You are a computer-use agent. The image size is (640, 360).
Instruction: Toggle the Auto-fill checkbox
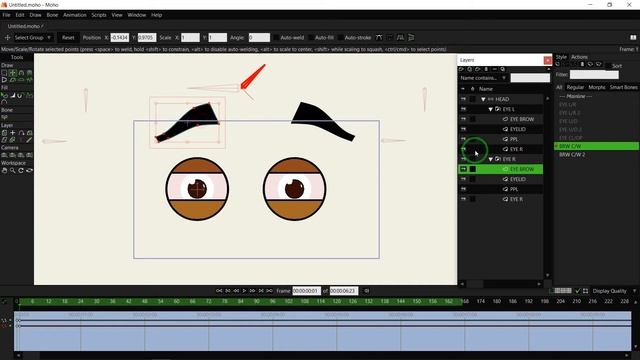pyautogui.click(x=311, y=38)
